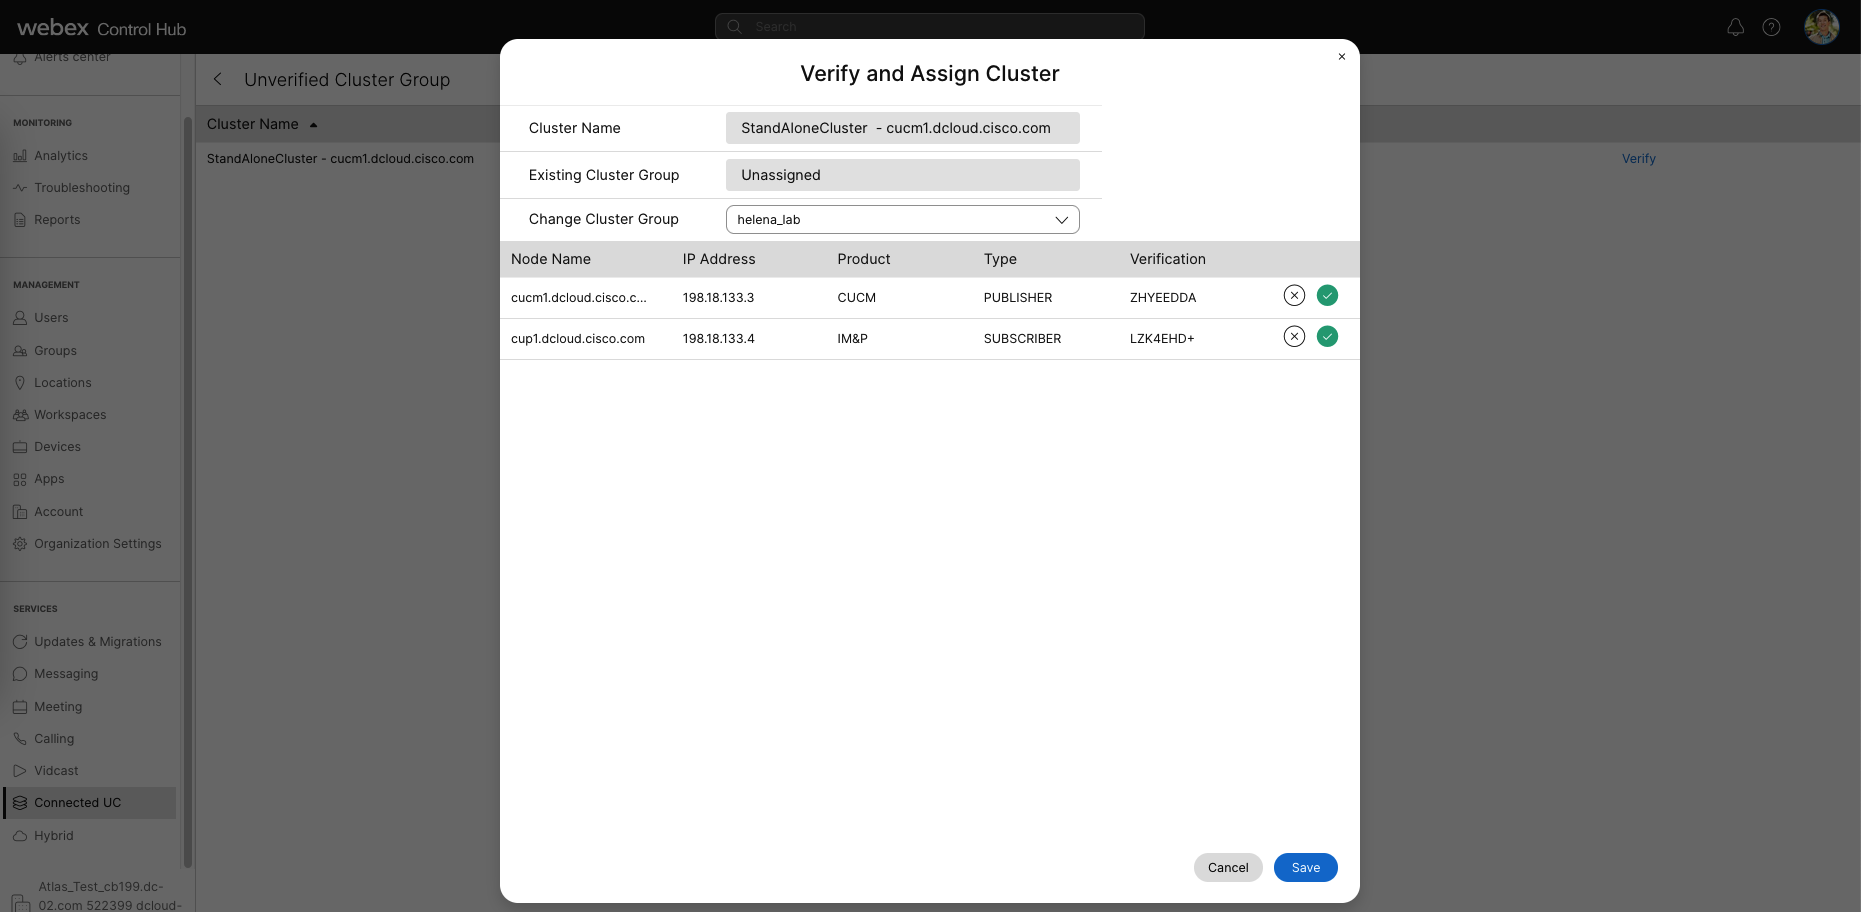Open the help question mark icon
The width and height of the screenshot is (1861, 912).
[x=1771, y=27]
